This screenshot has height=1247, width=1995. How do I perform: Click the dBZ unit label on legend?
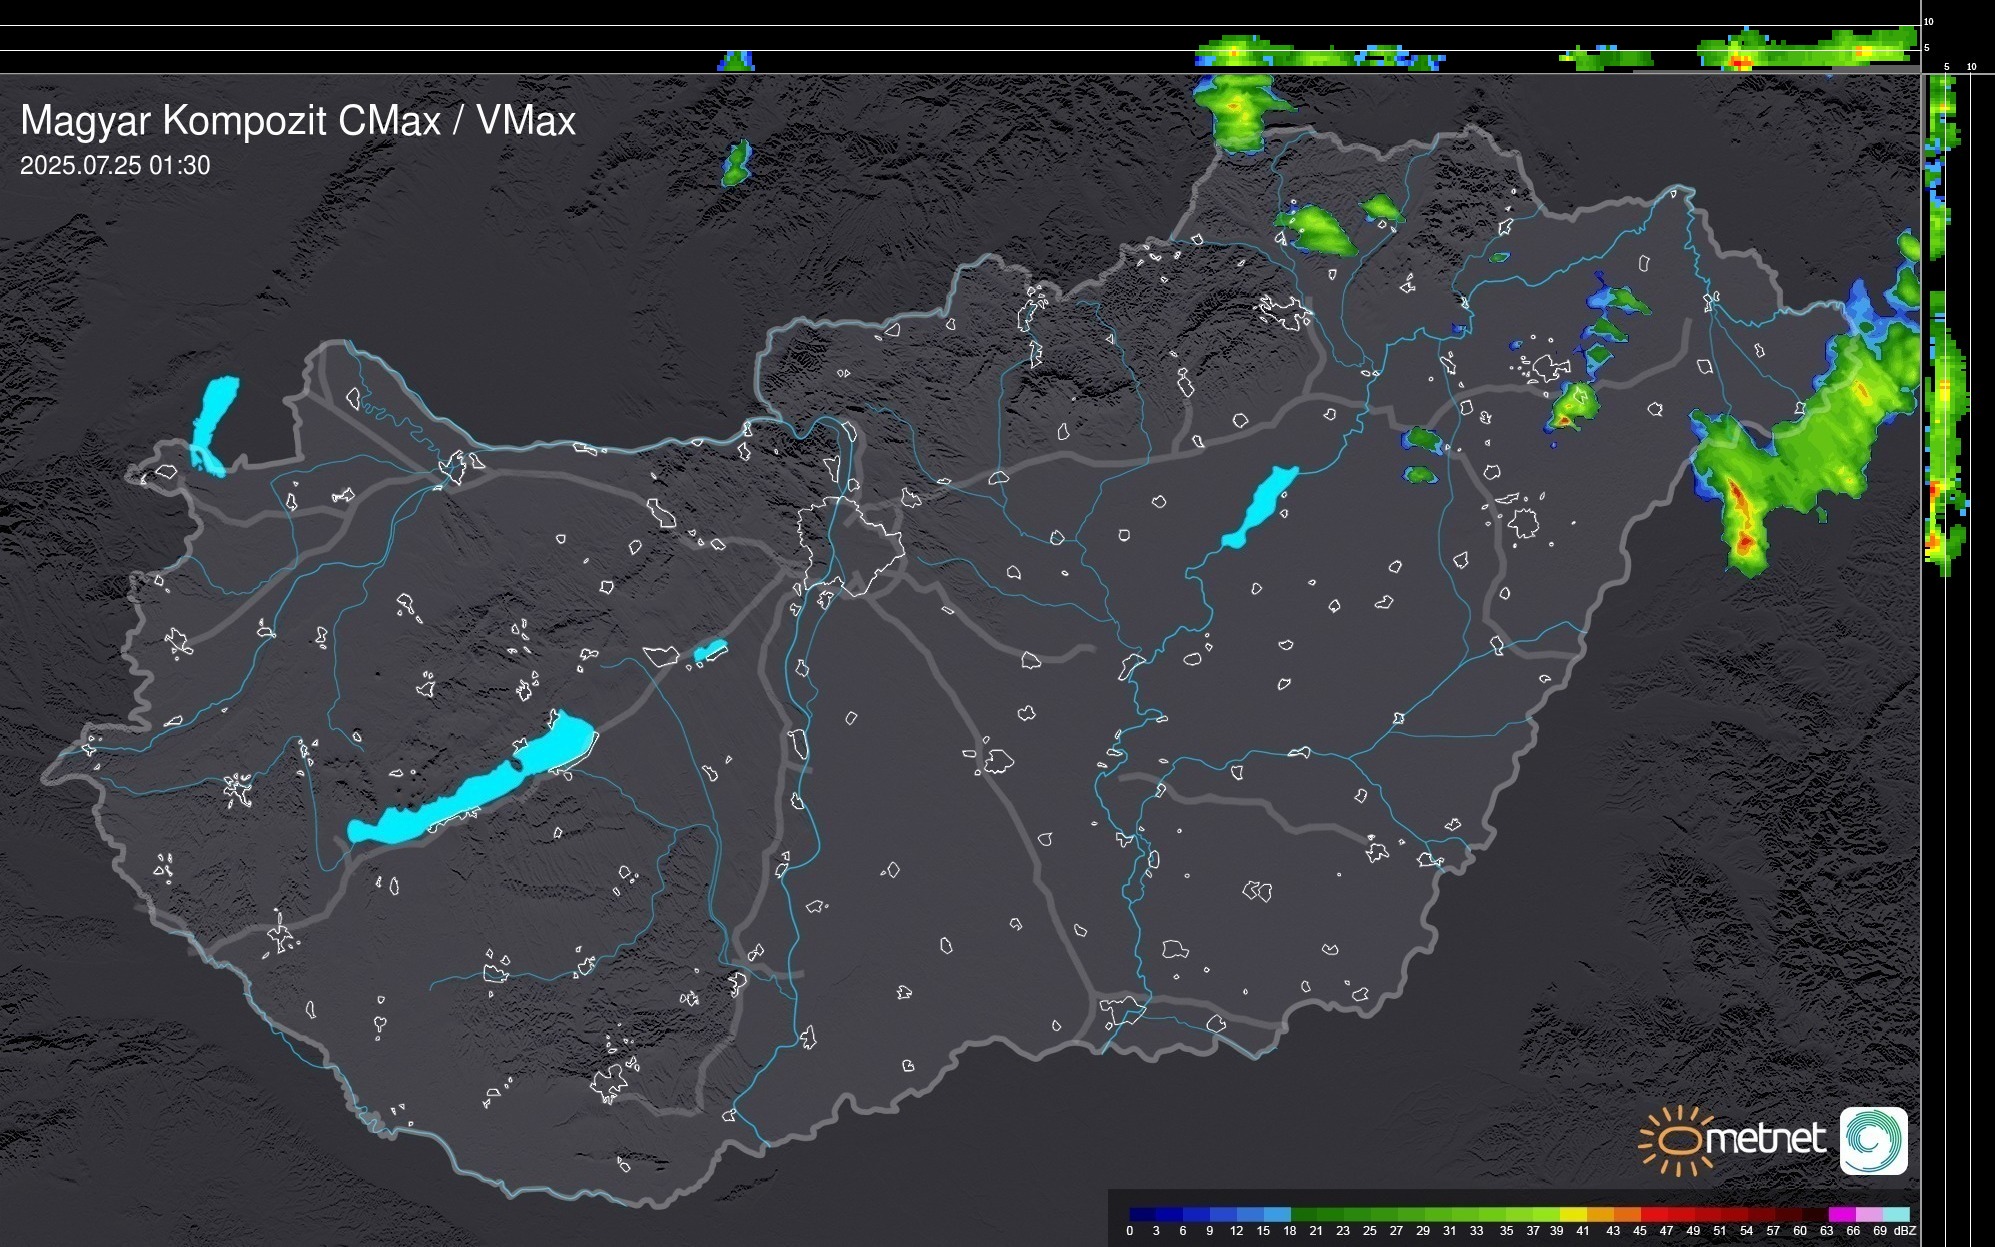(1906, 1231)
